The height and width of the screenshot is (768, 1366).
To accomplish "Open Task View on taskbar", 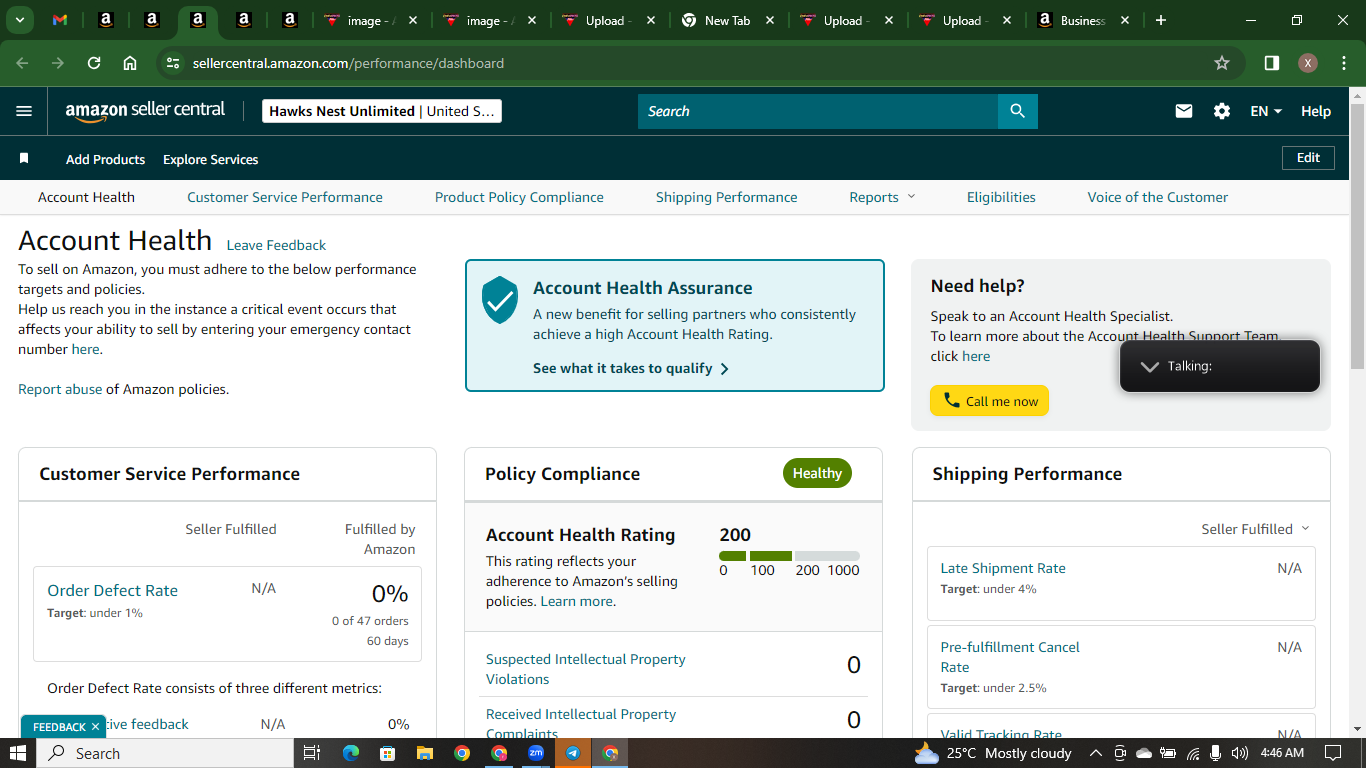I will pyautogui.click(x=311, y=753).
